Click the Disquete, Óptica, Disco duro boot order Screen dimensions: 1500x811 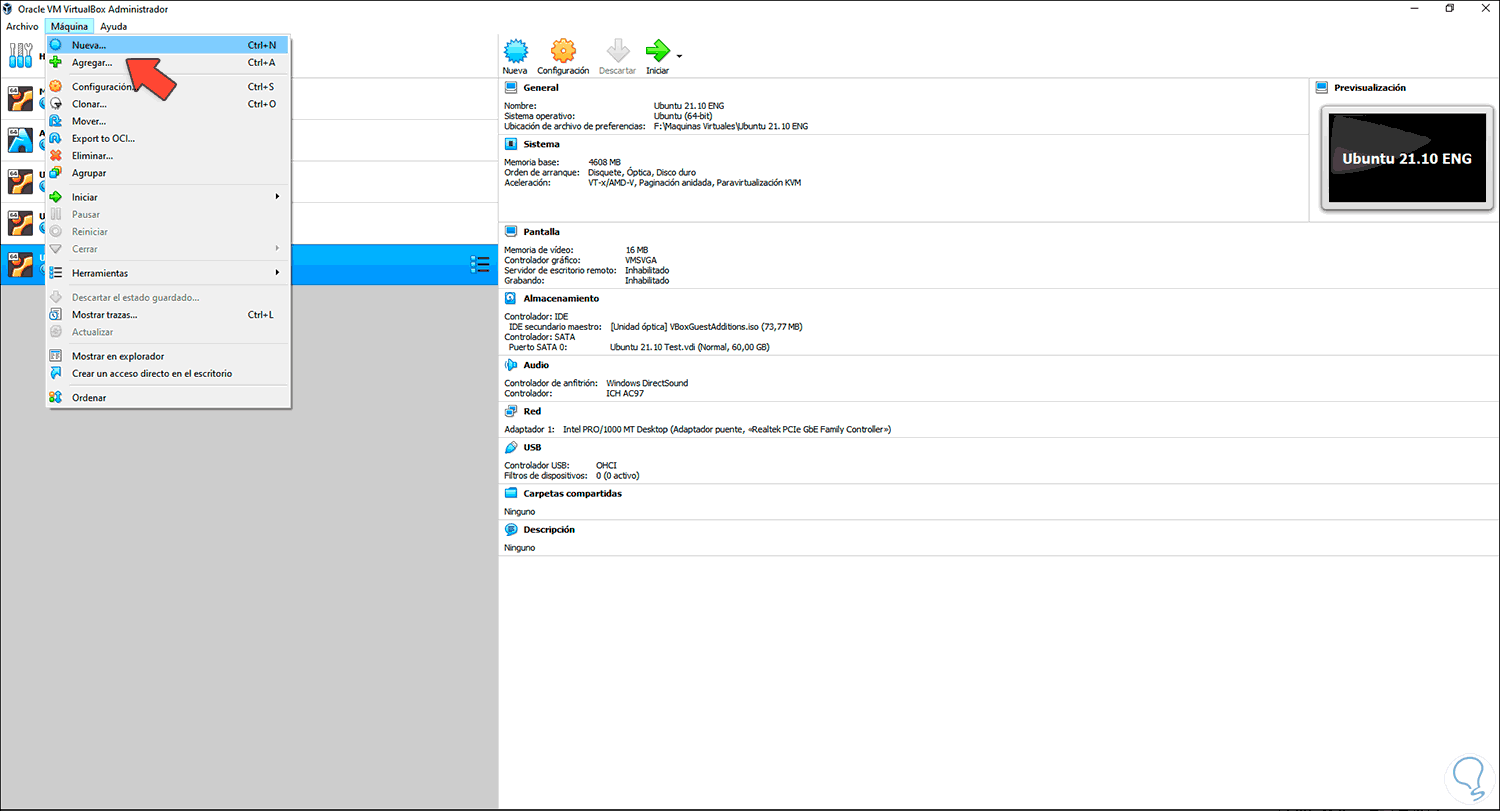[643, 173]
